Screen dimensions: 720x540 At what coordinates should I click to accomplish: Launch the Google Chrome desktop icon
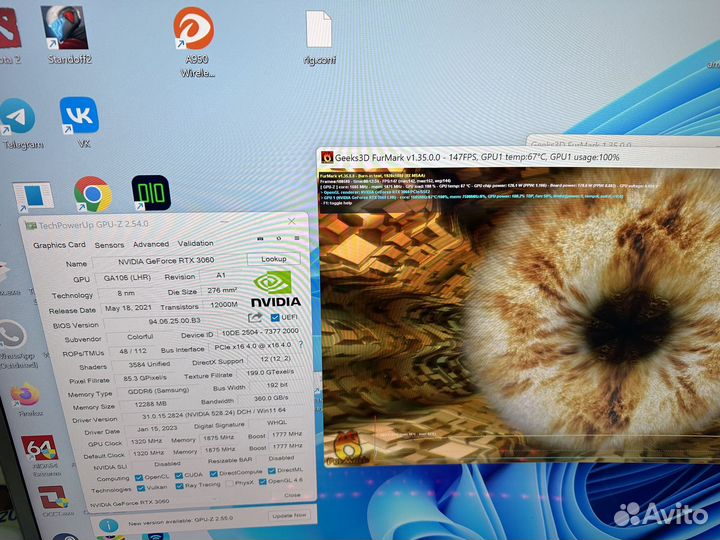coord(92,194)
